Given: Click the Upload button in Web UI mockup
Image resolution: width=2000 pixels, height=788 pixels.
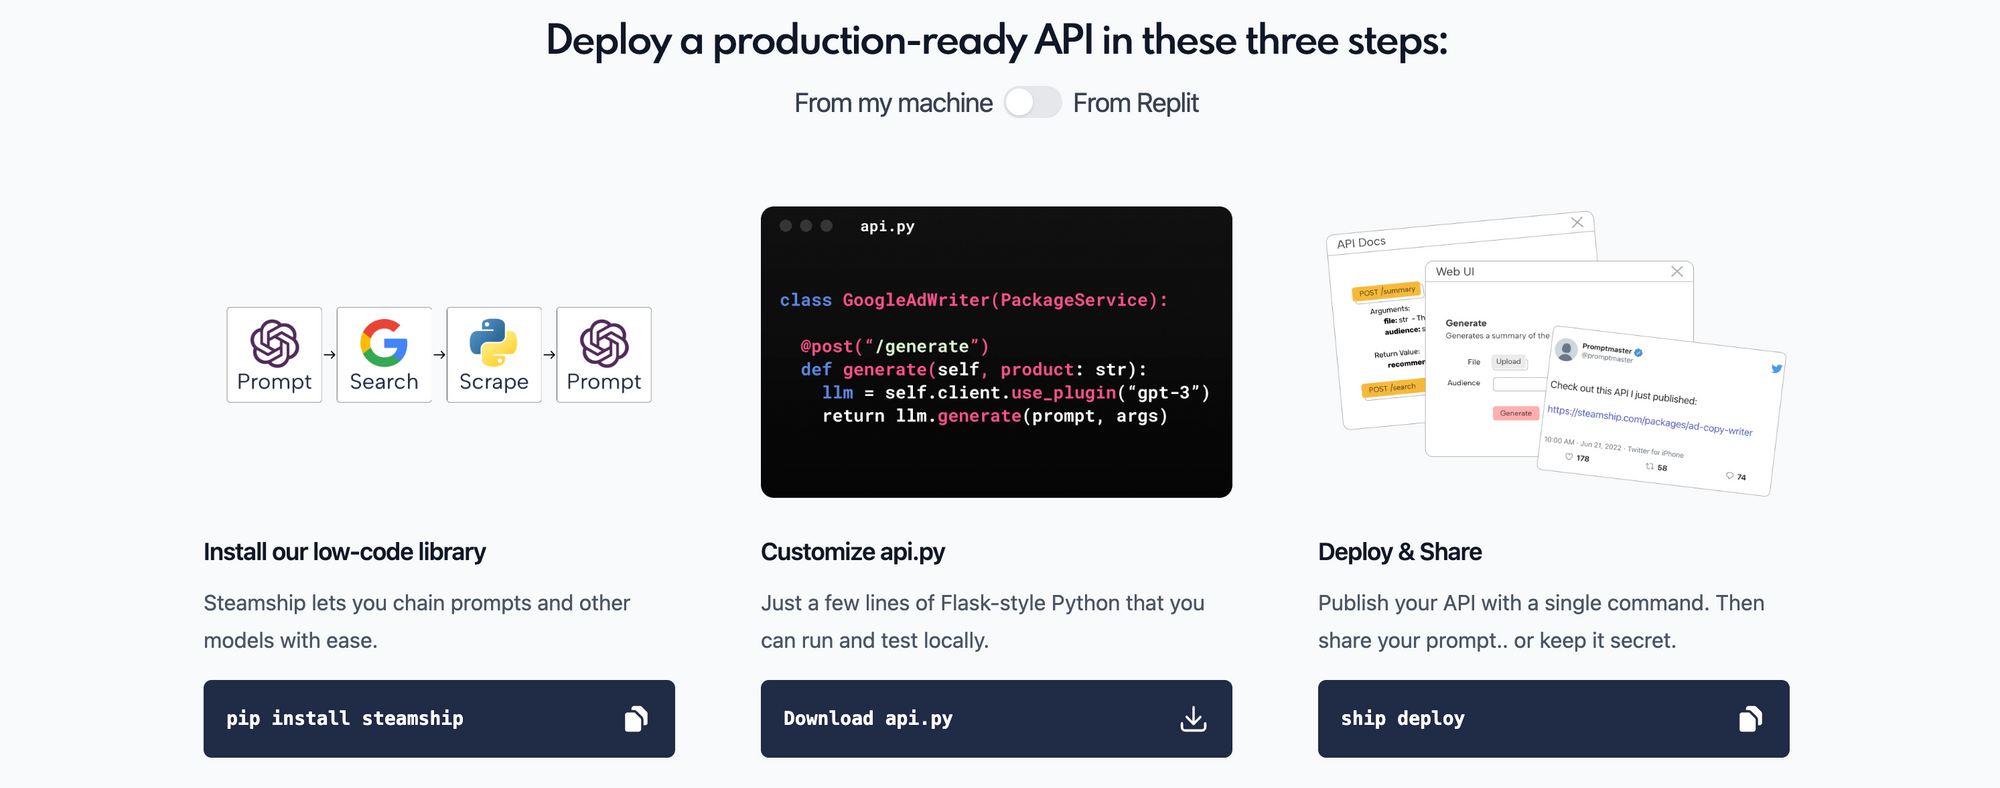Looking at the screenshot, I should pyautogui.click(x=1508, y=362).
